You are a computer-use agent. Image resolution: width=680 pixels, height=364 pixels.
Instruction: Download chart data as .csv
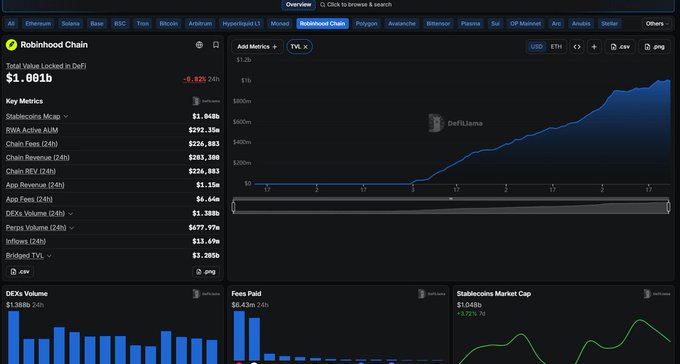pos(620,46)
